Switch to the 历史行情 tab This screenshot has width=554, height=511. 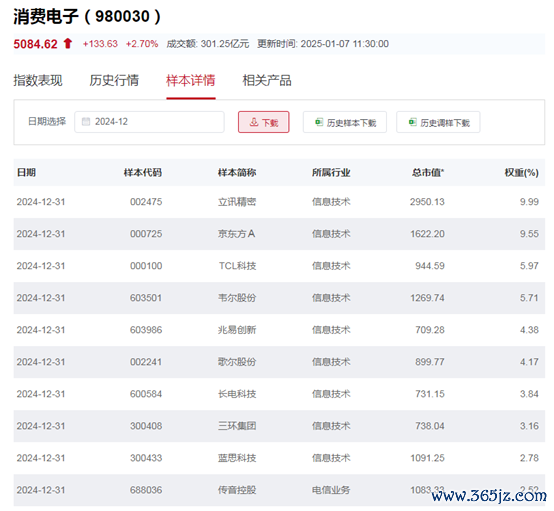[114, 81]
